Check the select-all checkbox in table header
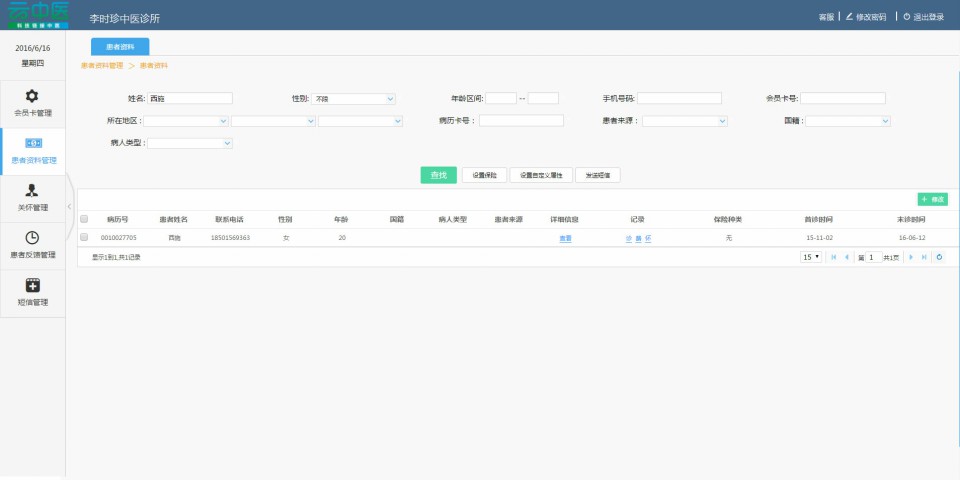 (84, 219)
